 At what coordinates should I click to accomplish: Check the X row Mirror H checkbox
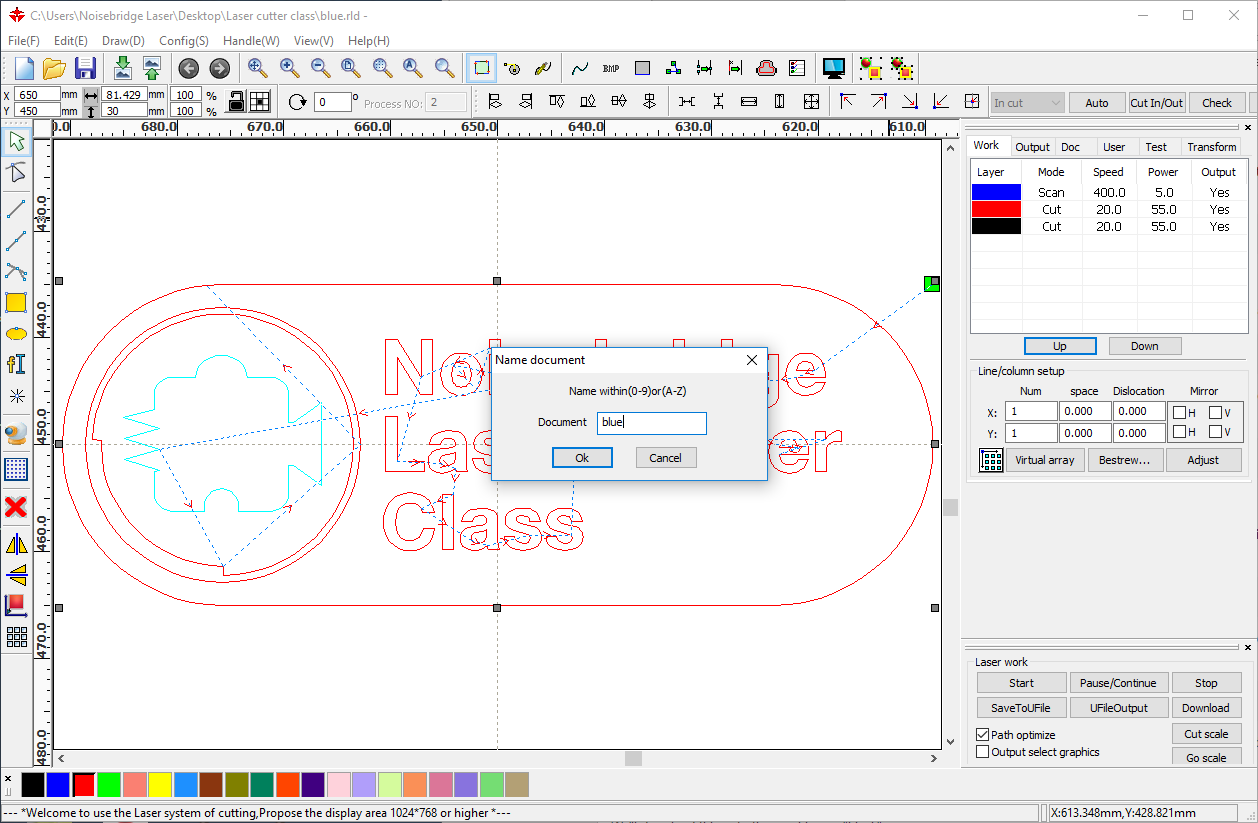pos(1180,412)
